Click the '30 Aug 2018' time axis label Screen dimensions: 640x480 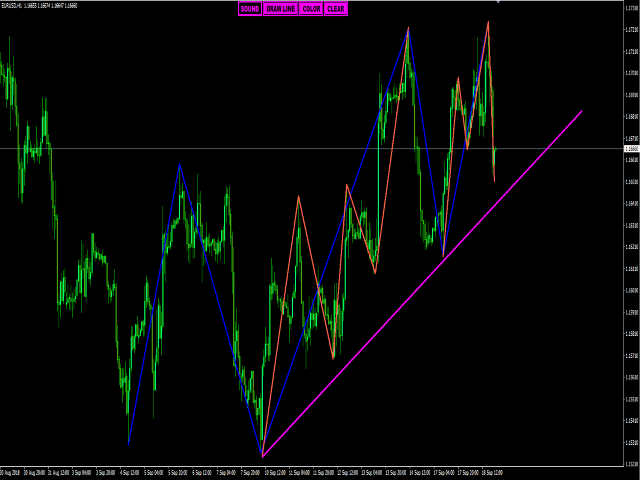point(11,473)
